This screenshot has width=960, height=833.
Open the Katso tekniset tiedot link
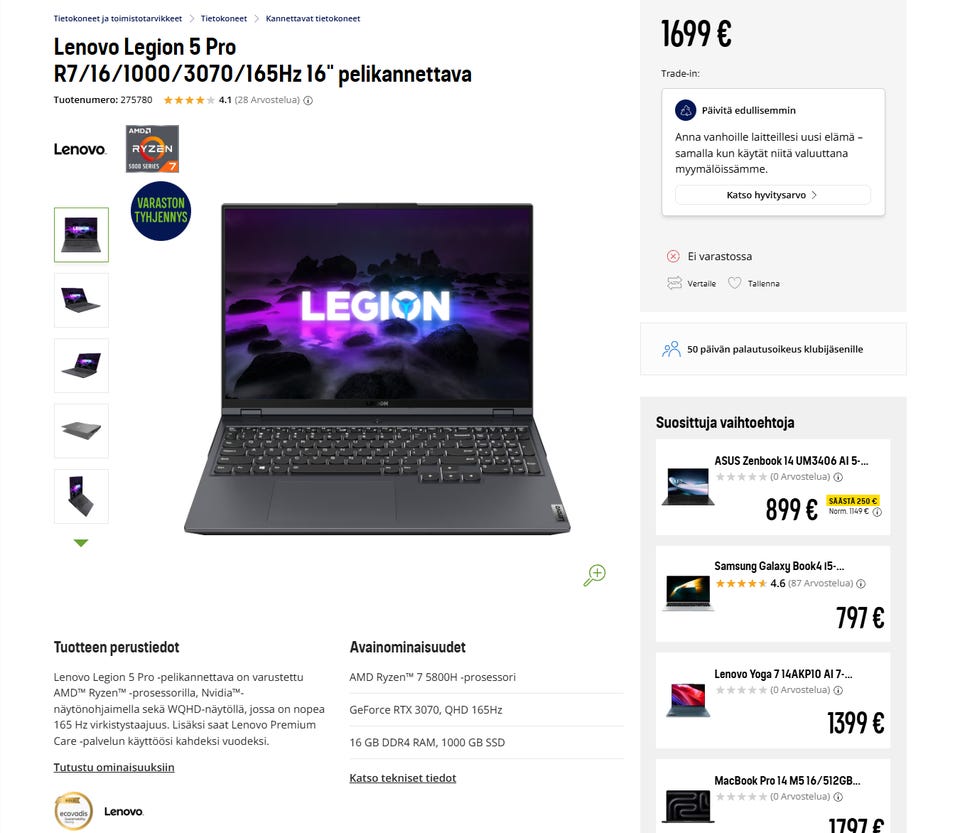click(x=403, y=778)
